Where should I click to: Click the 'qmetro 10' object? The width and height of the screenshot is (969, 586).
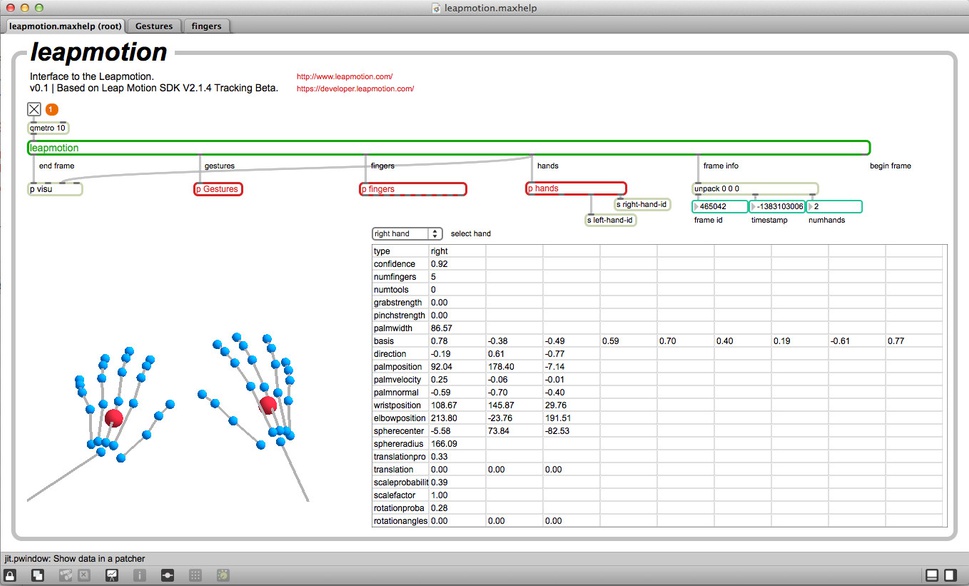click(48, 128)
